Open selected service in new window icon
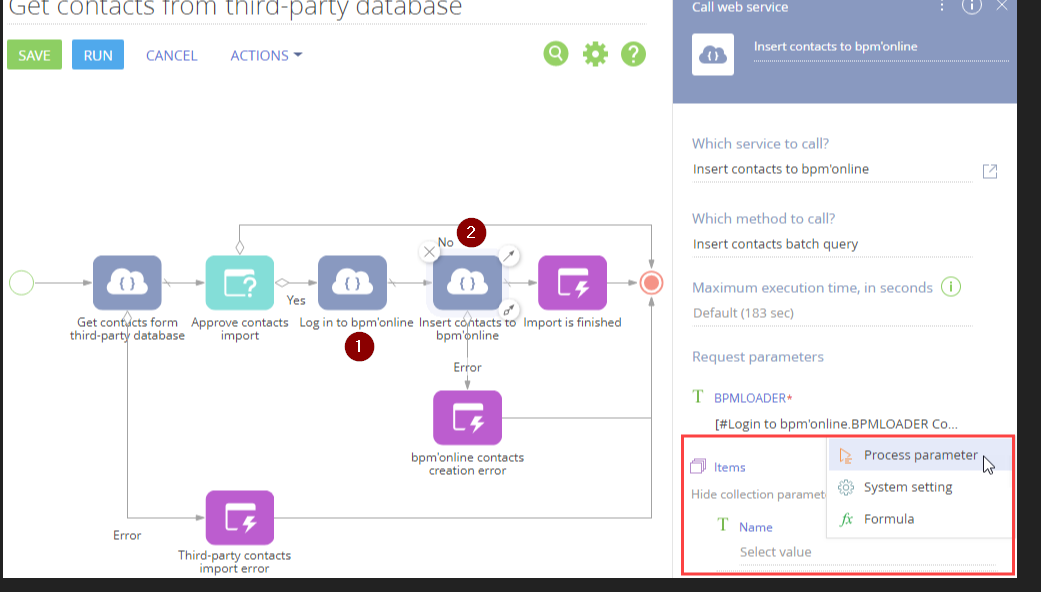1041x592 pixels. (x=990, y=171)
